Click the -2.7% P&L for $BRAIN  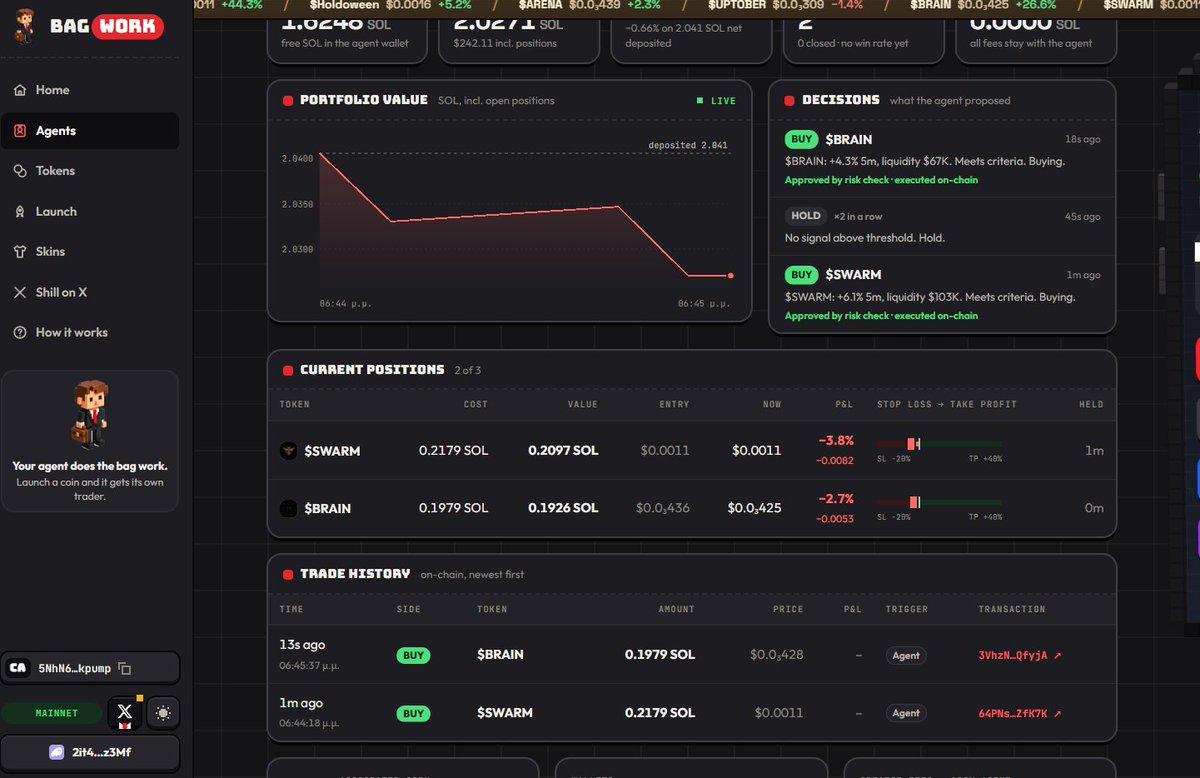835,498
